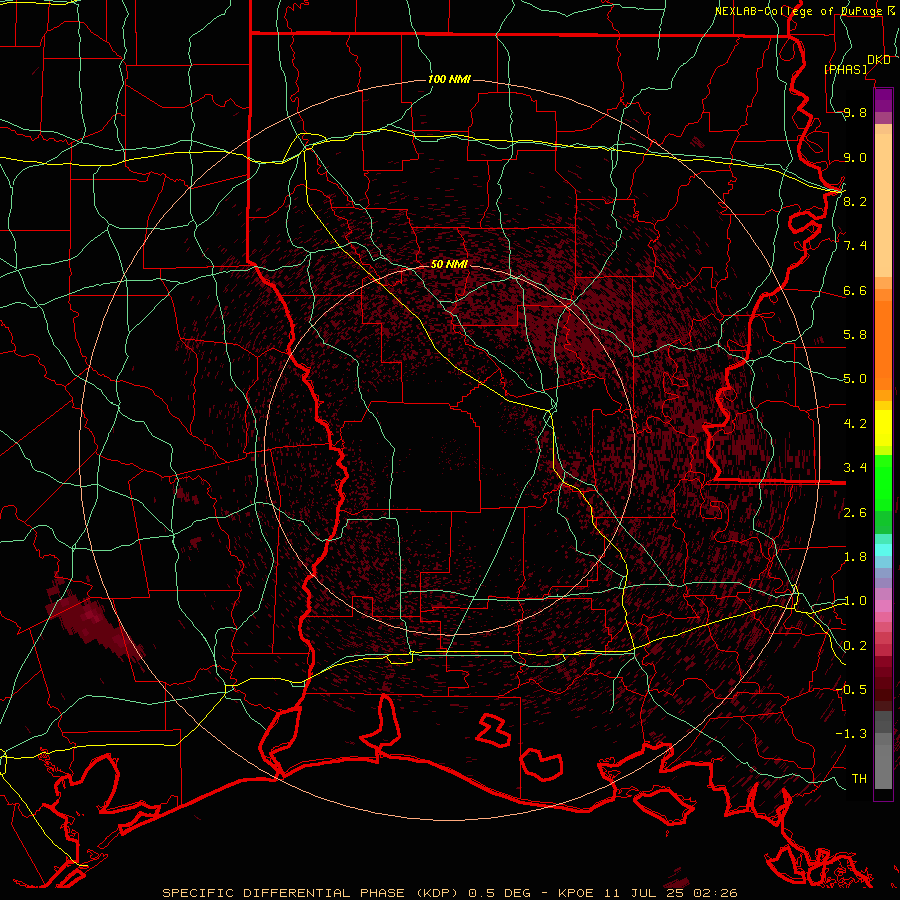Select the 7.4 colorbar value

coord(855,246)
